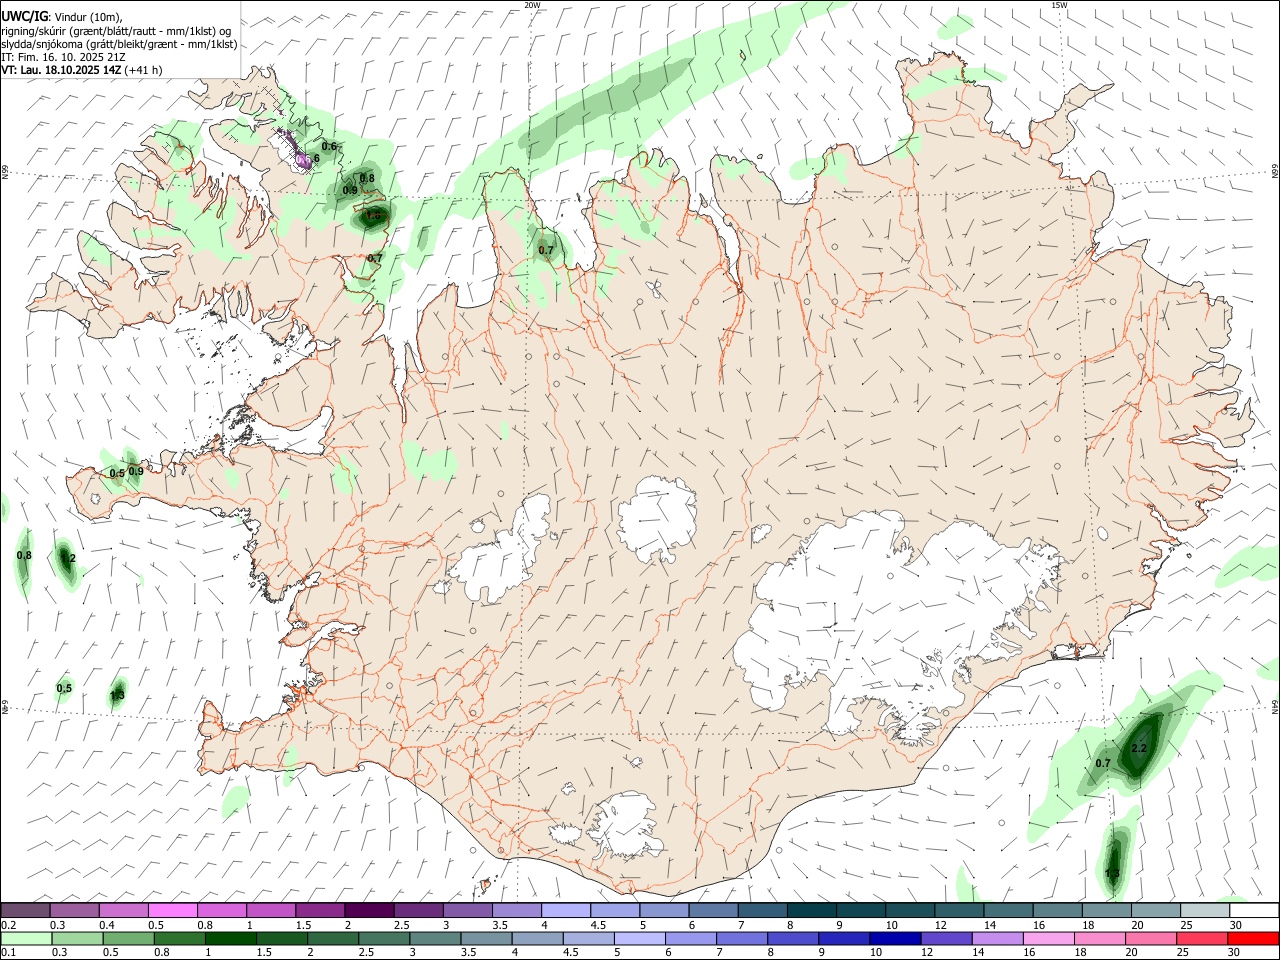Click the '0.4' label on the upper legend row
1280x960 pixels.
click(107, 925)
